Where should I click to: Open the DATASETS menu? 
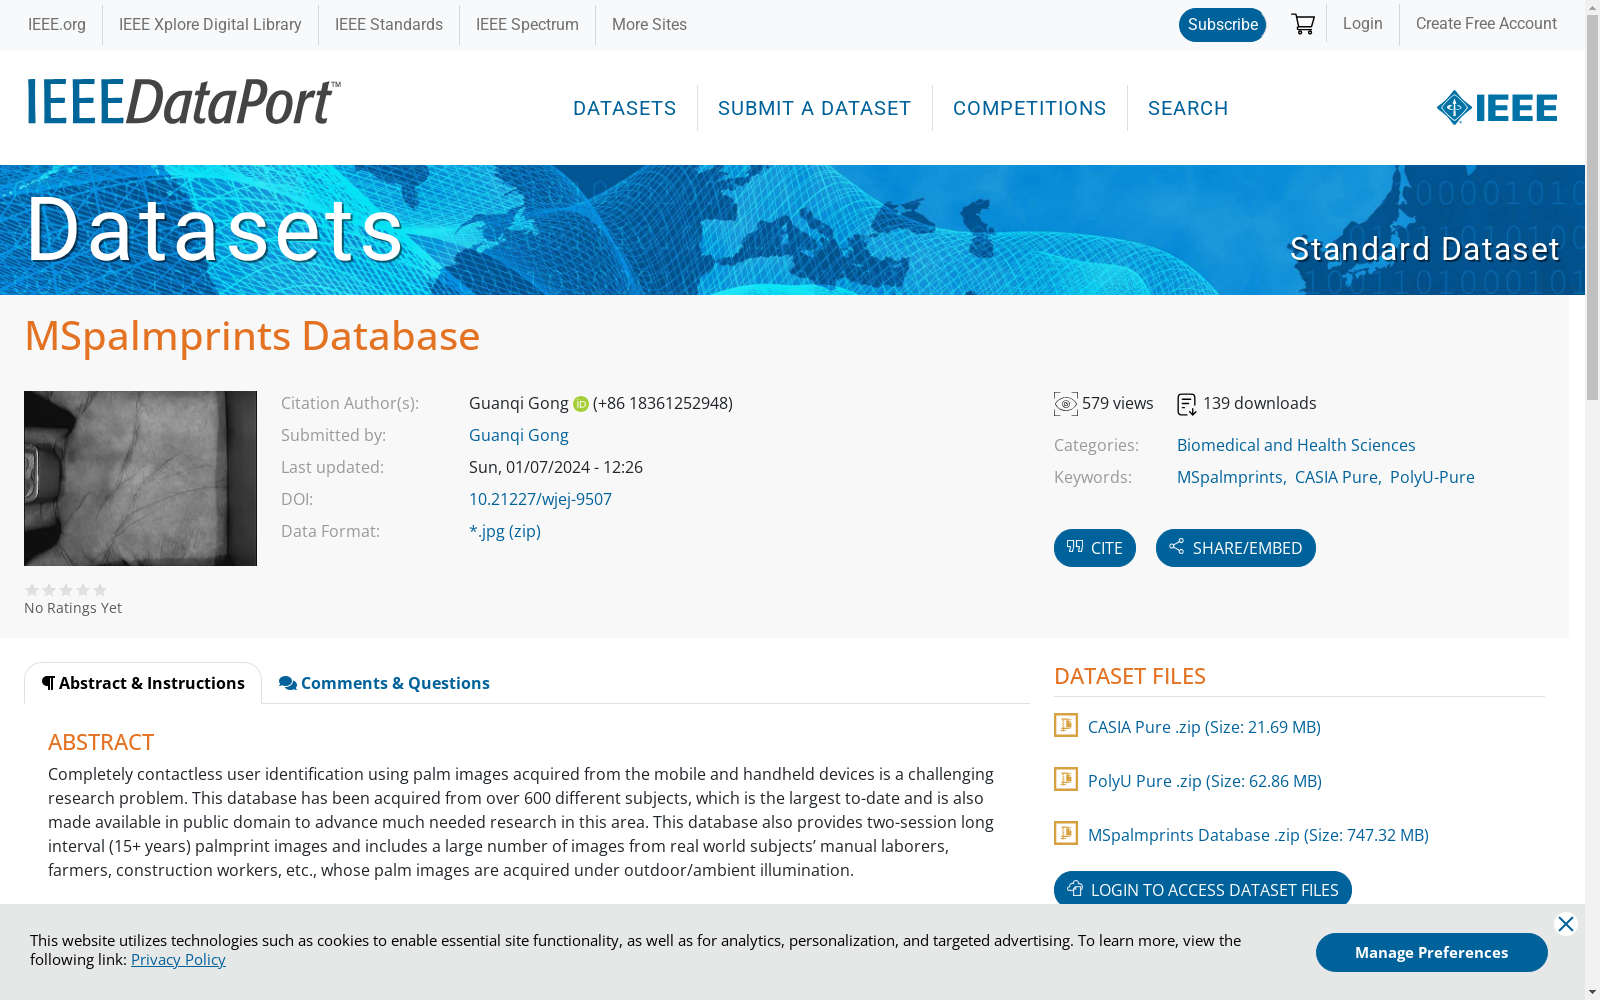625,108
